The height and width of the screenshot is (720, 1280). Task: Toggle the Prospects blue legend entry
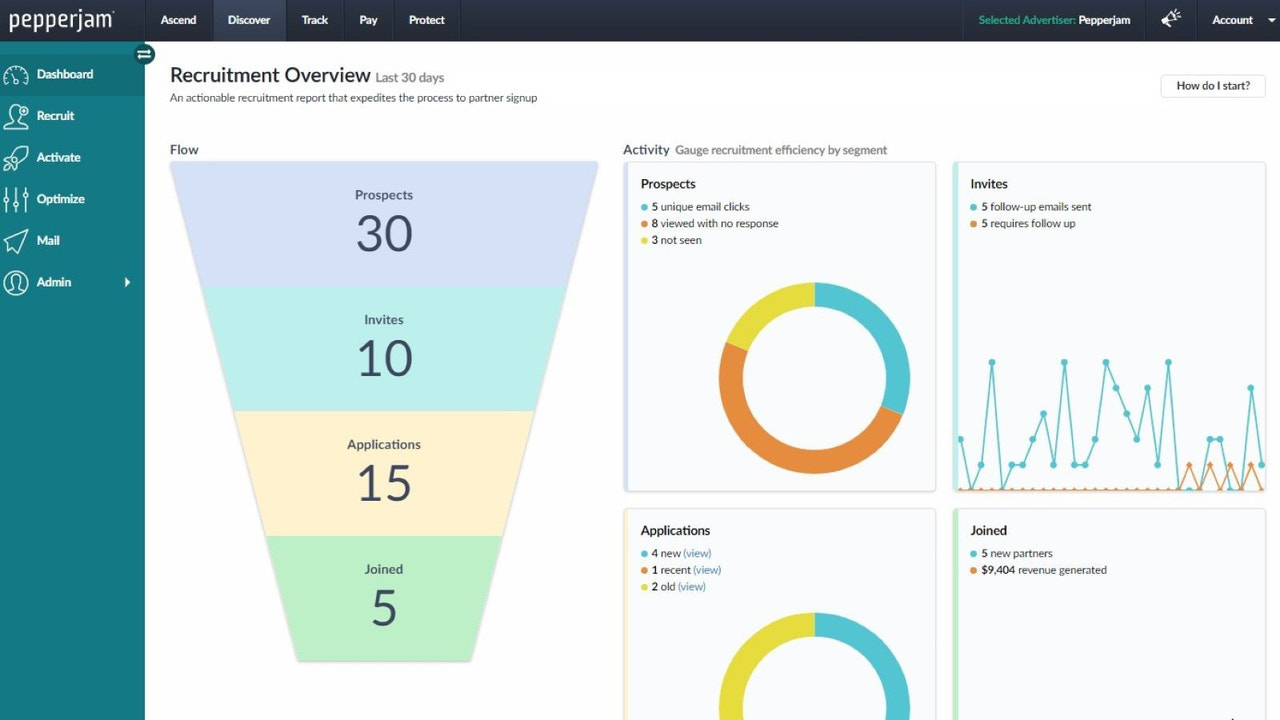[x=696, y=206]
